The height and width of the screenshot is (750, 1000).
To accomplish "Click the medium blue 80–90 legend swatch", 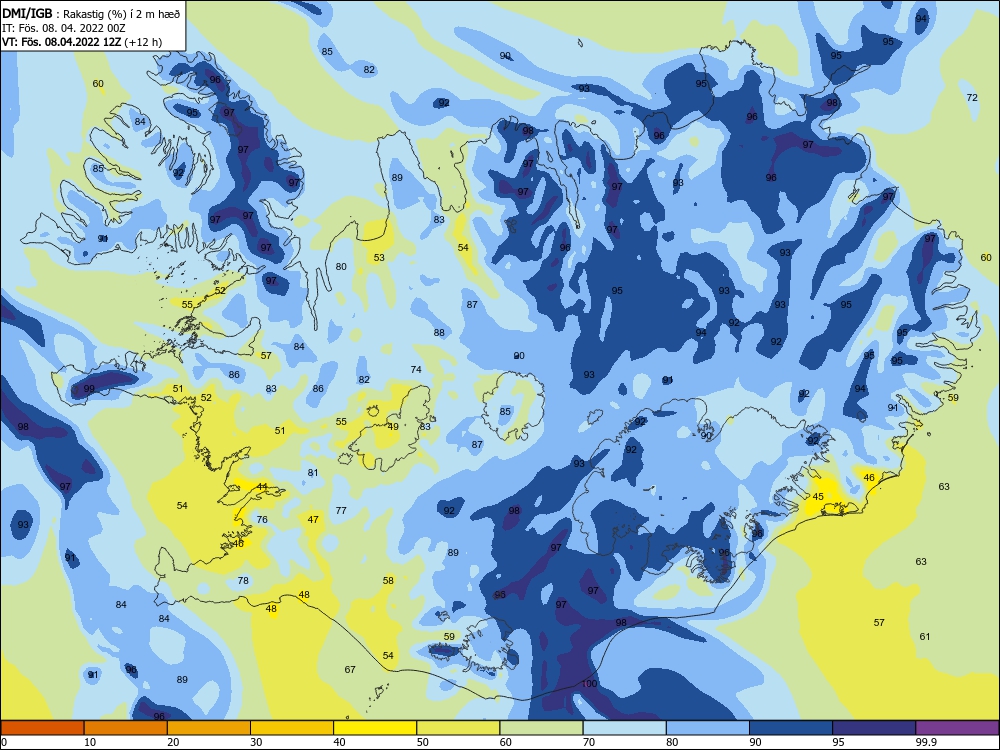I will pyautogui.click(x=708, y=728).
